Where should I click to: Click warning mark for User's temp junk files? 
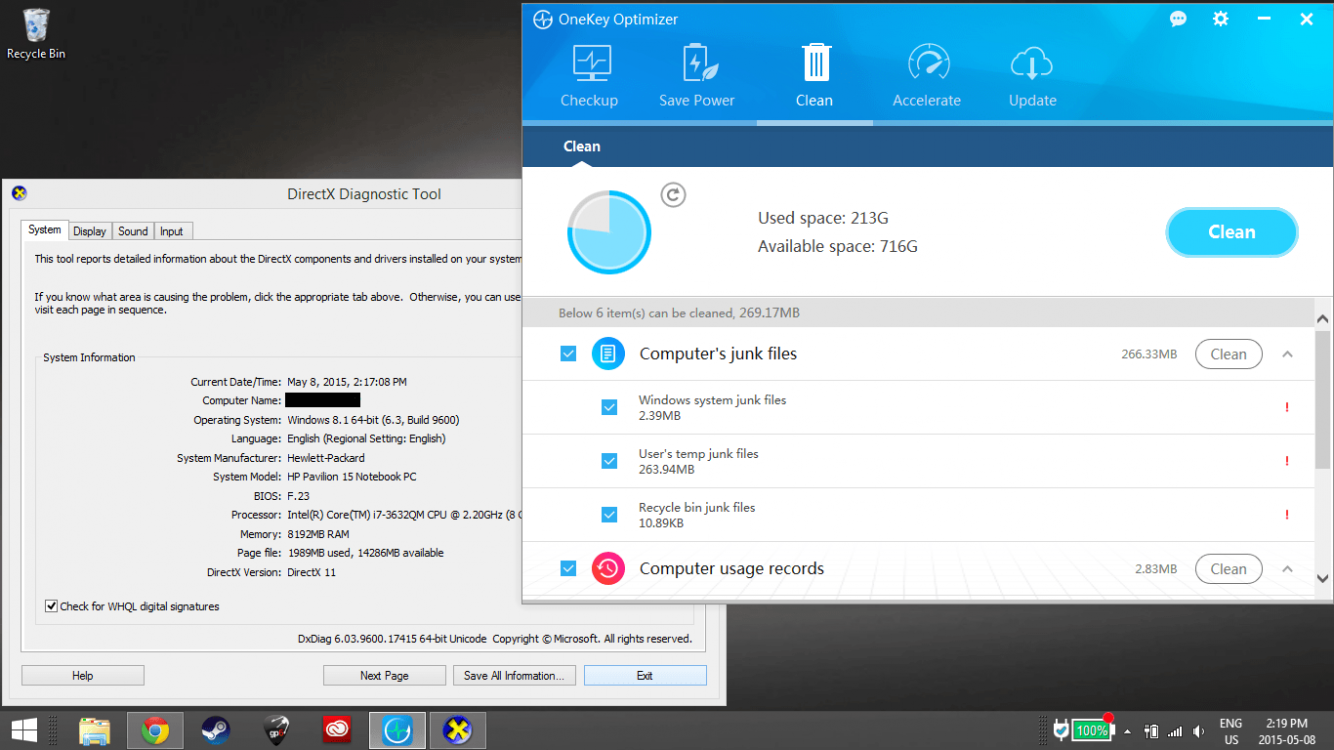[1287, 462]
